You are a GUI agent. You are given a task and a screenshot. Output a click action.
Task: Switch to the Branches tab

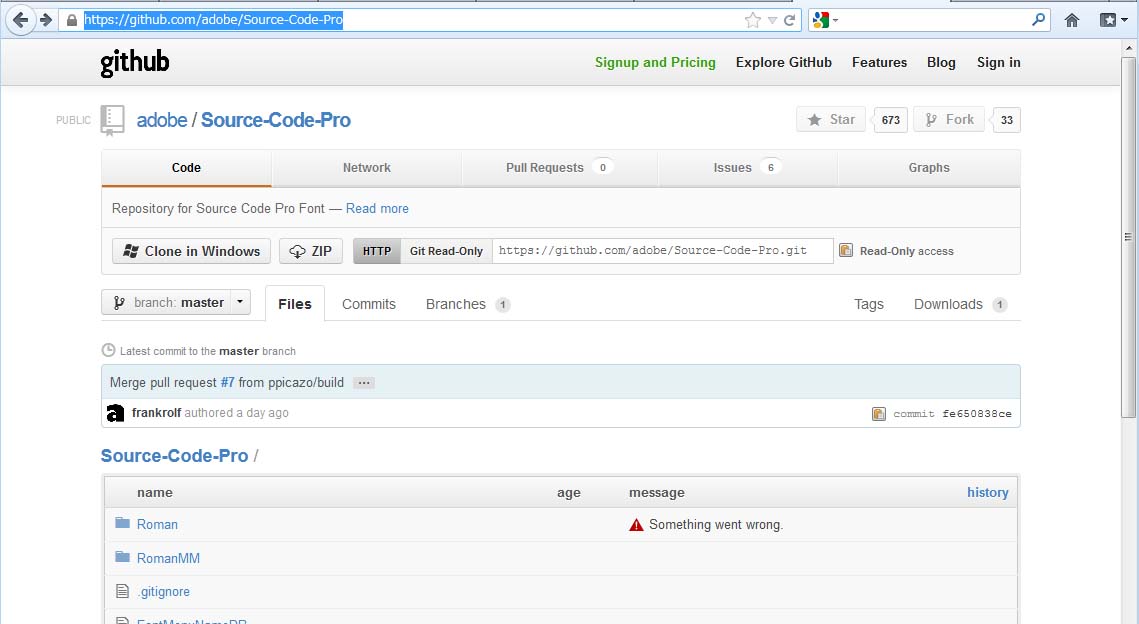tap(468, 304)
